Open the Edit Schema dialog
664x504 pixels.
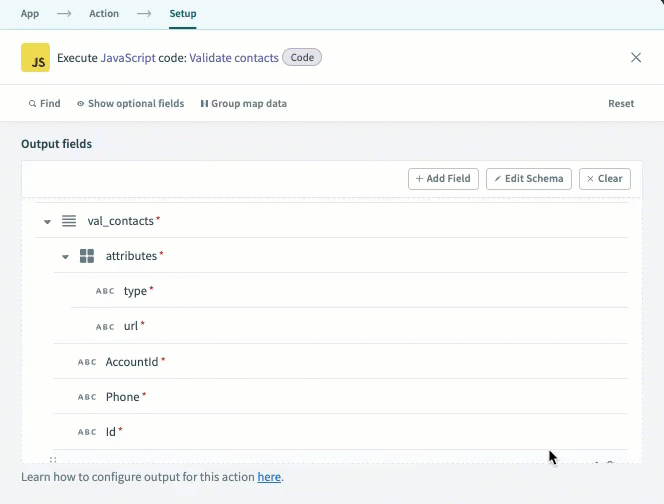coord(529,179)
